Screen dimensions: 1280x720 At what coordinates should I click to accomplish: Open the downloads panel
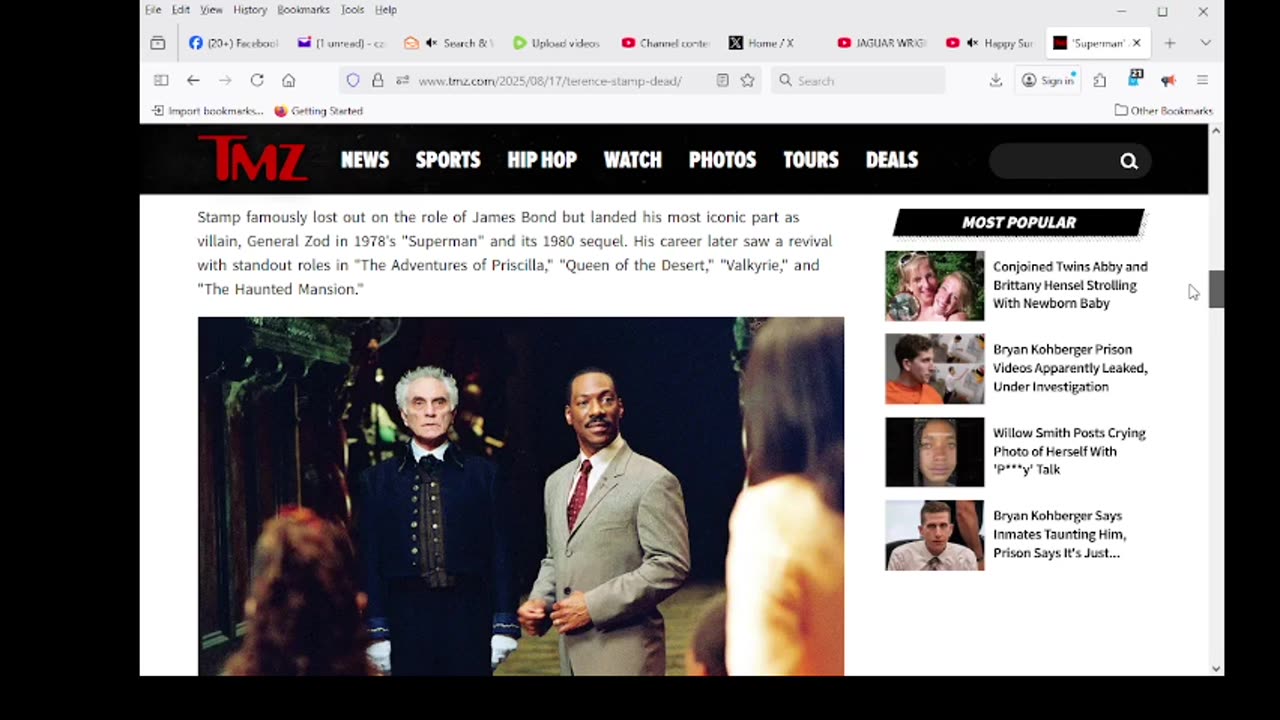tap(995, 81)
